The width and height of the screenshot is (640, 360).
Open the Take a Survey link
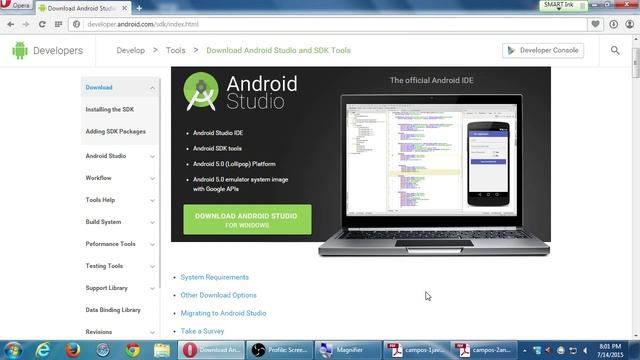(202, 331)
